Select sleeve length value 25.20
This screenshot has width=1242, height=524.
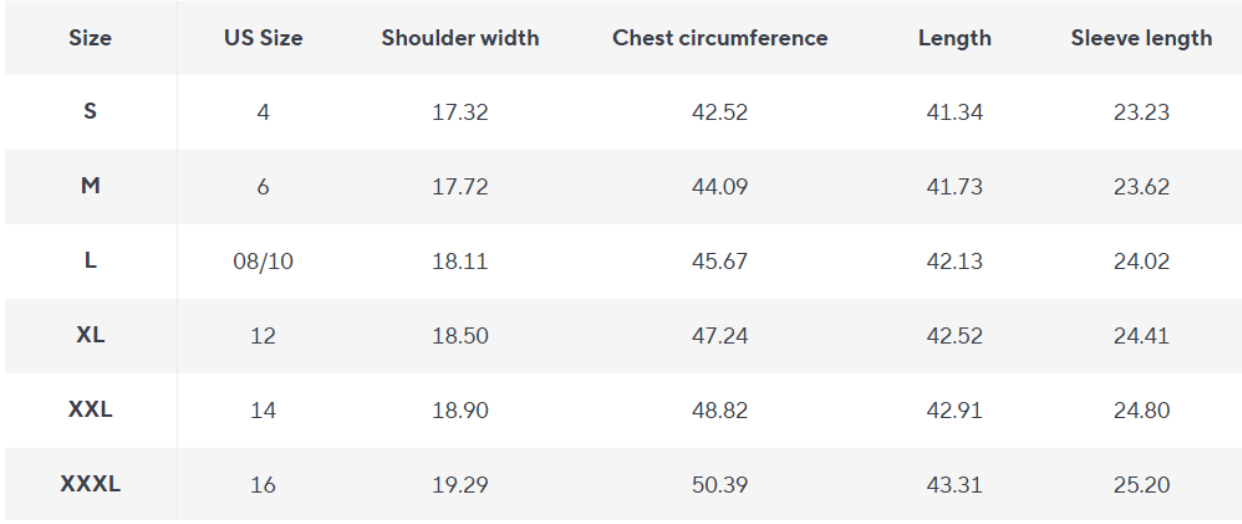tap(1141, 485)
